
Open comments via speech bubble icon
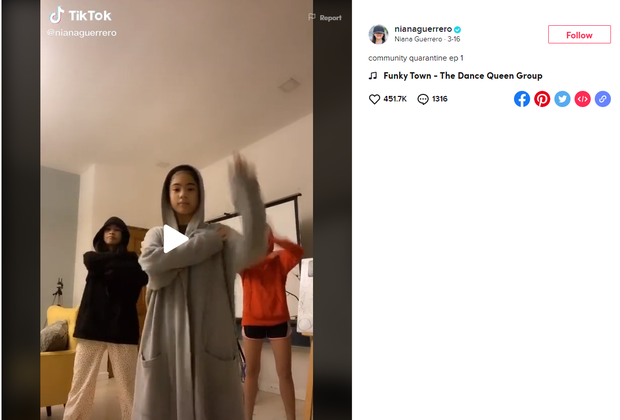tap(423, 99)
